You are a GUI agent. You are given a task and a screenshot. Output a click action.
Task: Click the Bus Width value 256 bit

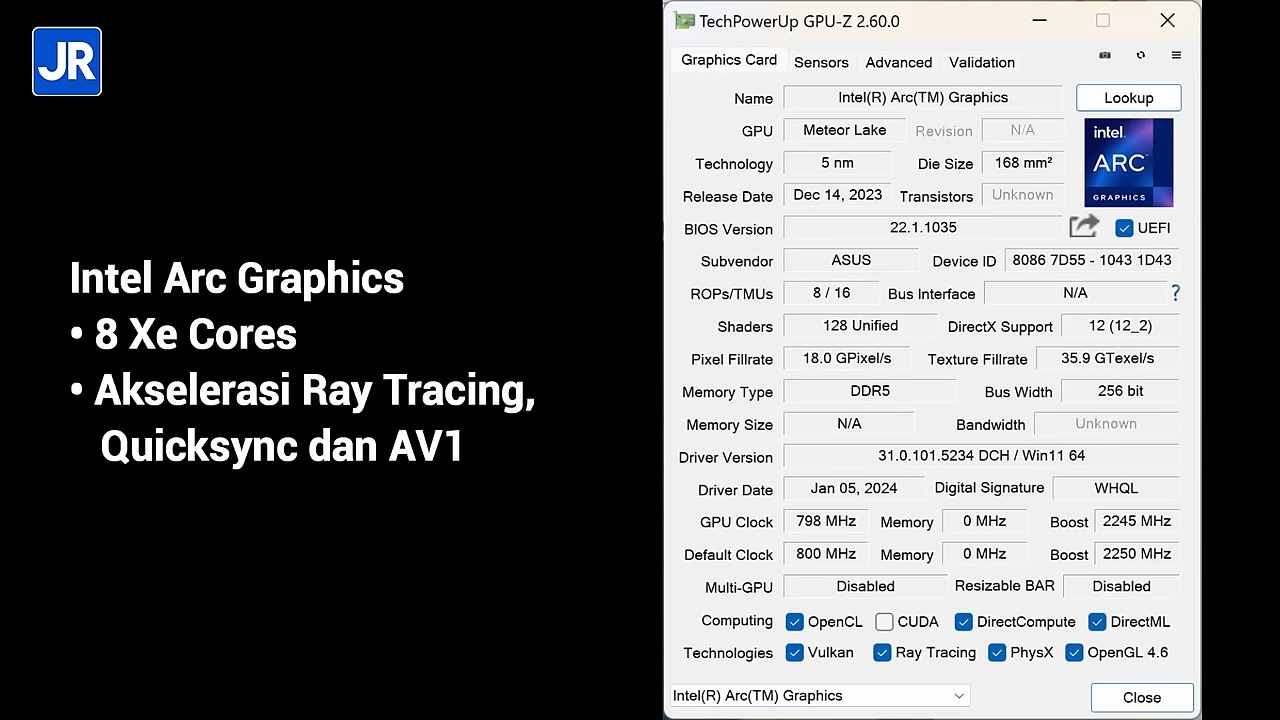pos(1120,391)
